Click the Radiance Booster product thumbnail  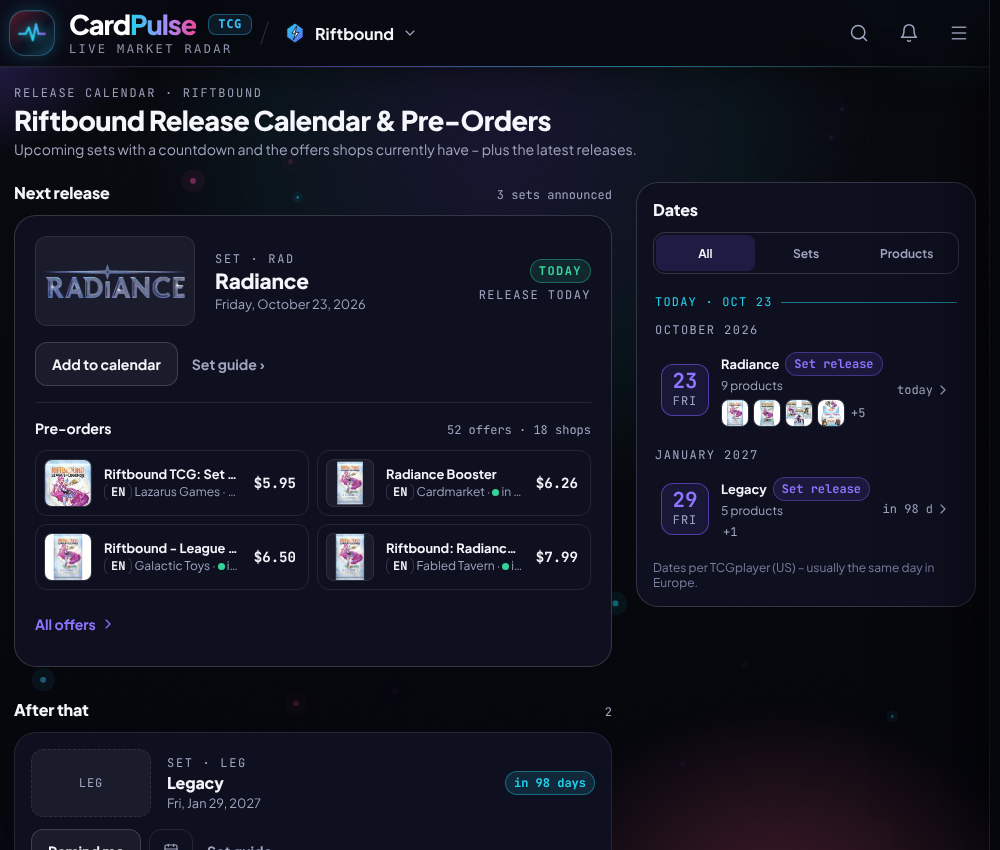(x=350, y=483)
